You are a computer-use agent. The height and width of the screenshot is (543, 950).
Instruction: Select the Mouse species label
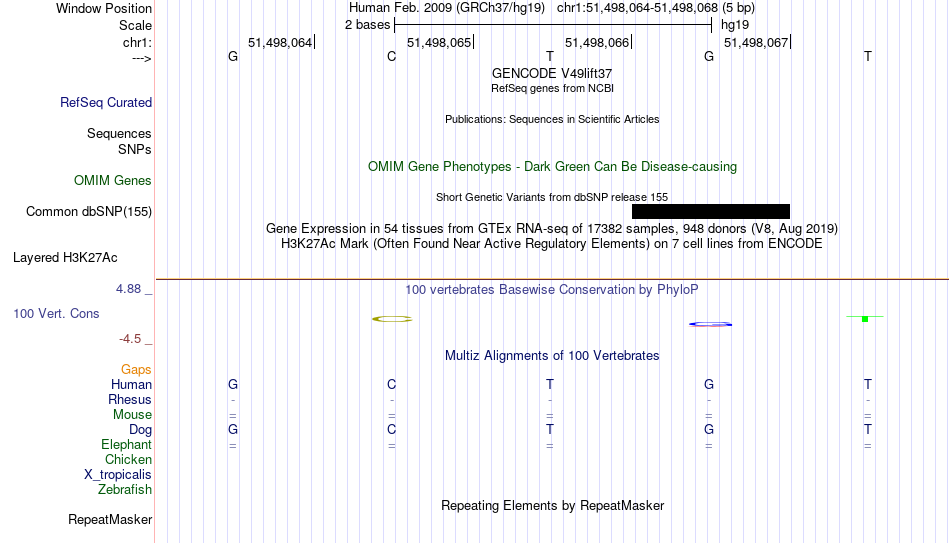(132, 415)
